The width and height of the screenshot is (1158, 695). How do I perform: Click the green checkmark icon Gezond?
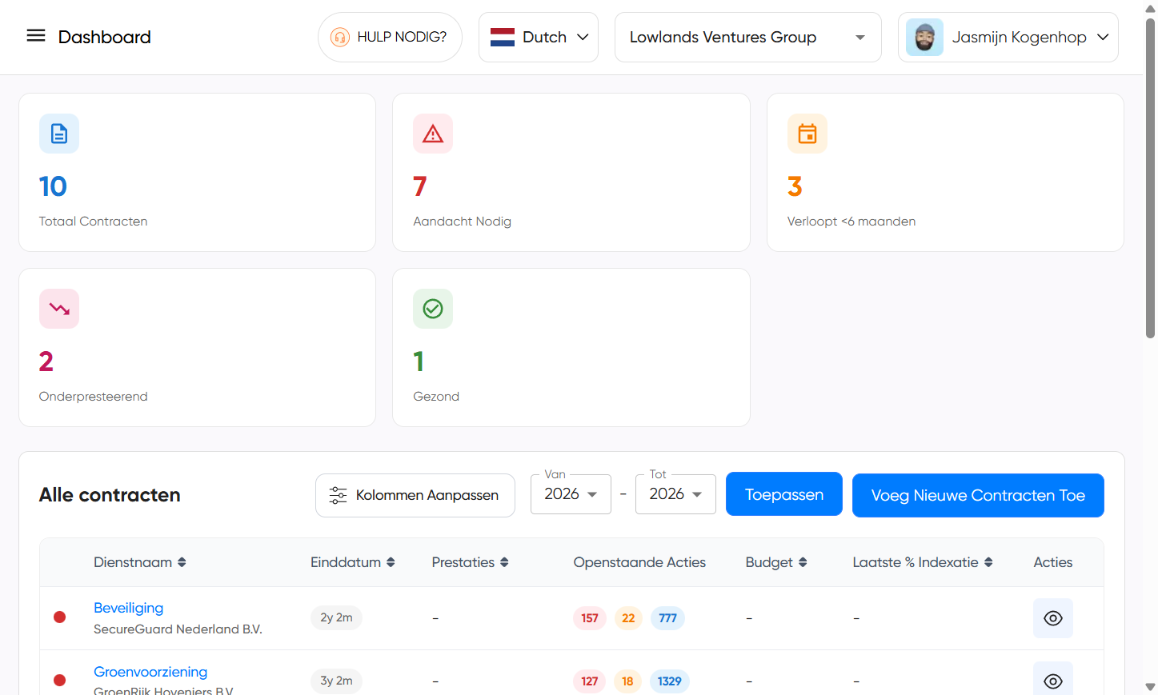point(433,309)
